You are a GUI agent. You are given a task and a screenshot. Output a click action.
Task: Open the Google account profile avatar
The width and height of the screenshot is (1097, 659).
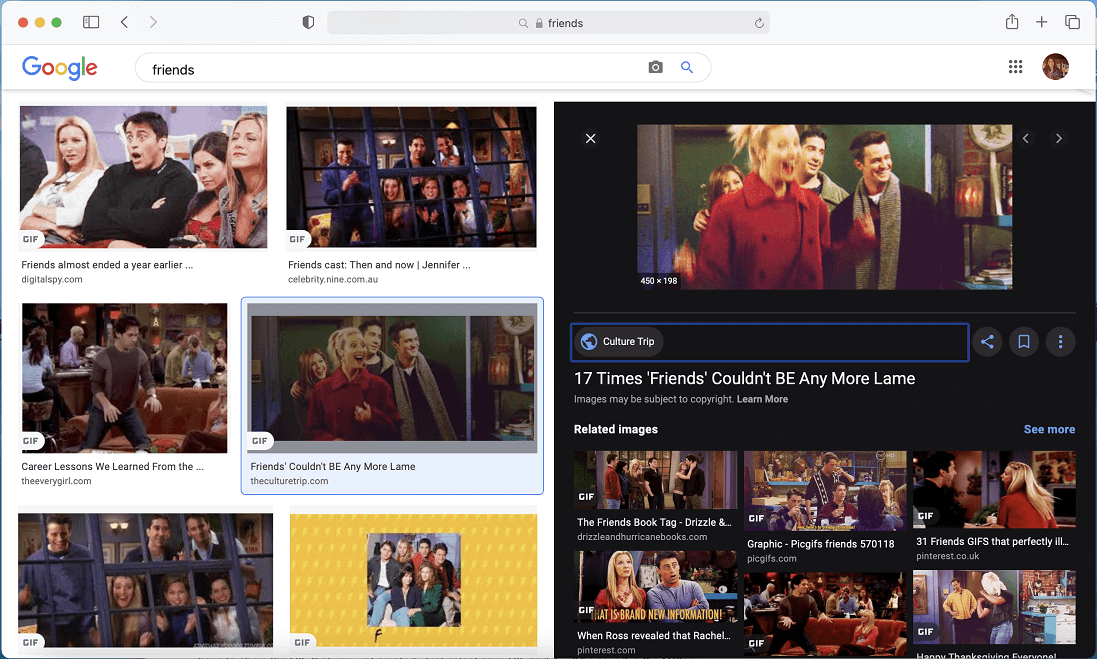(1055, 67)
